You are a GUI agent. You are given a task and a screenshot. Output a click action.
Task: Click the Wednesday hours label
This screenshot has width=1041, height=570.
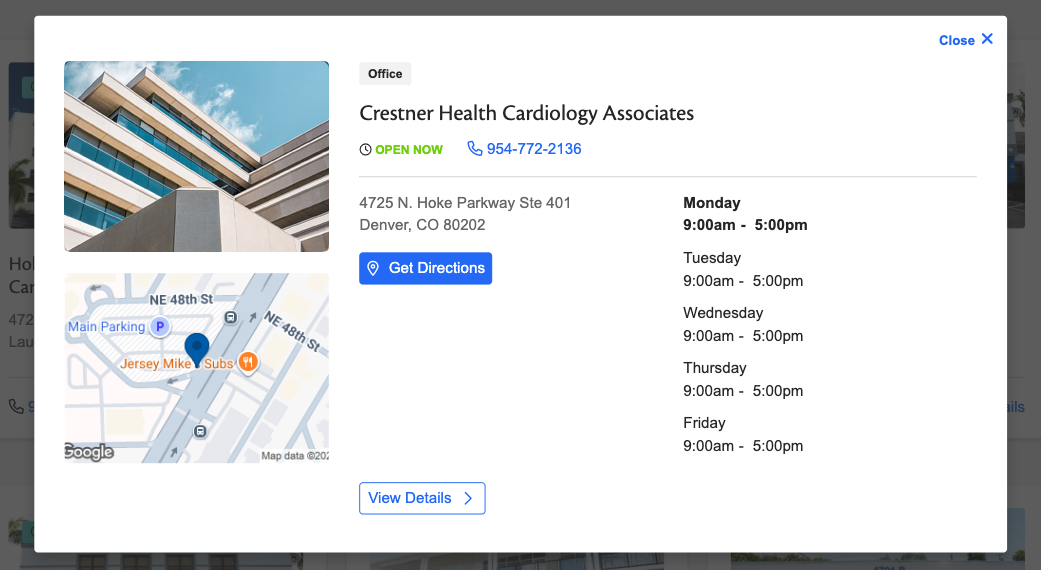pyautogui.click(x=723, y=313)
